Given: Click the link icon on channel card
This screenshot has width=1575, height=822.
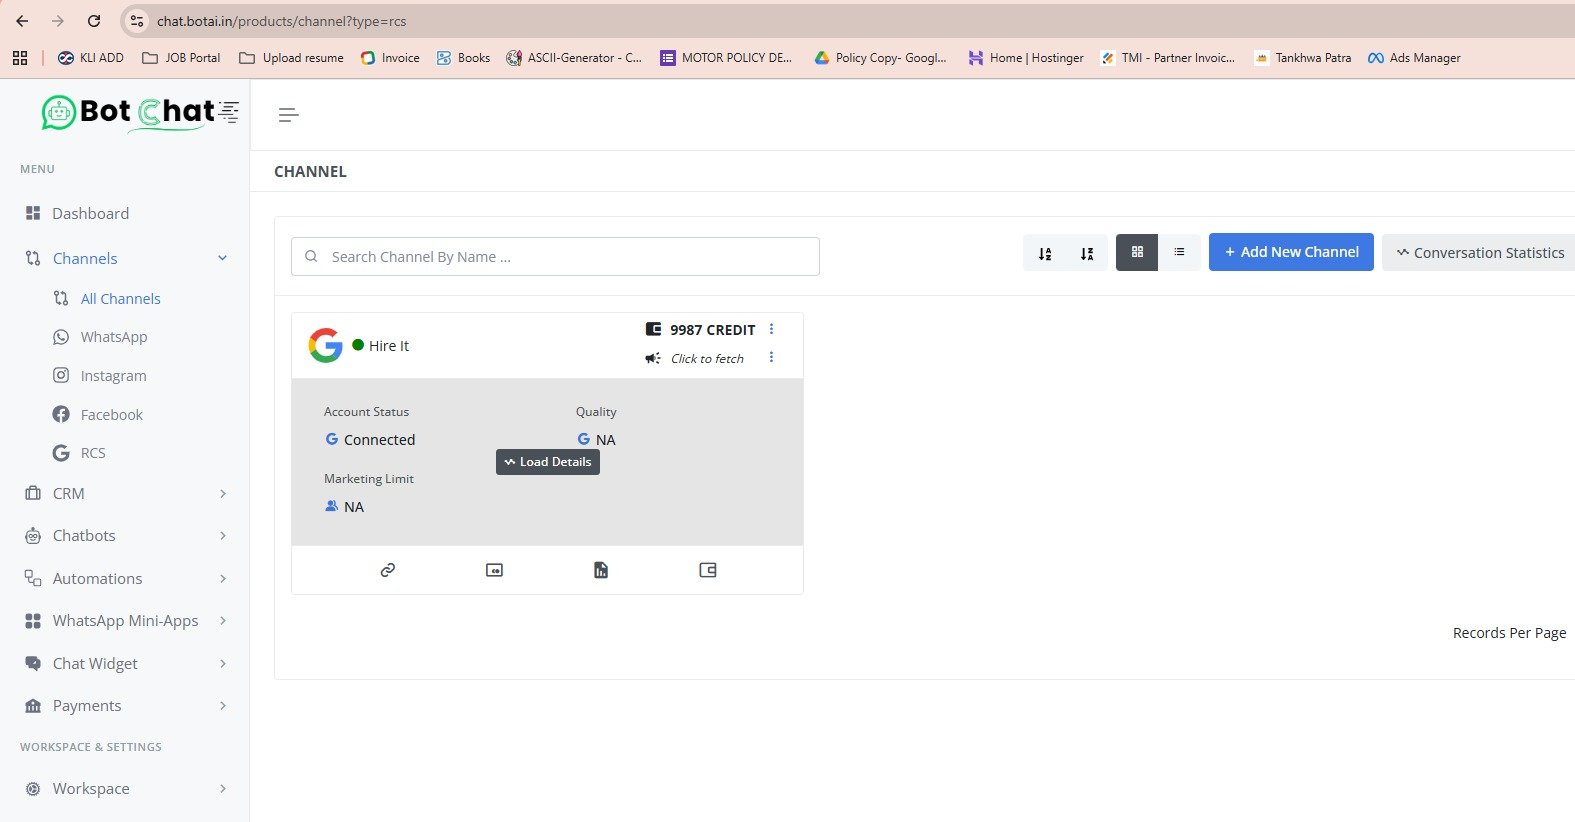Looking at the screenshot, I should (x=388, y=570).
